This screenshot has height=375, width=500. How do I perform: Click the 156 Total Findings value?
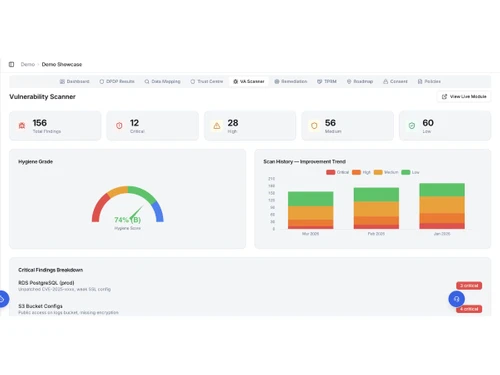(40, 123)
